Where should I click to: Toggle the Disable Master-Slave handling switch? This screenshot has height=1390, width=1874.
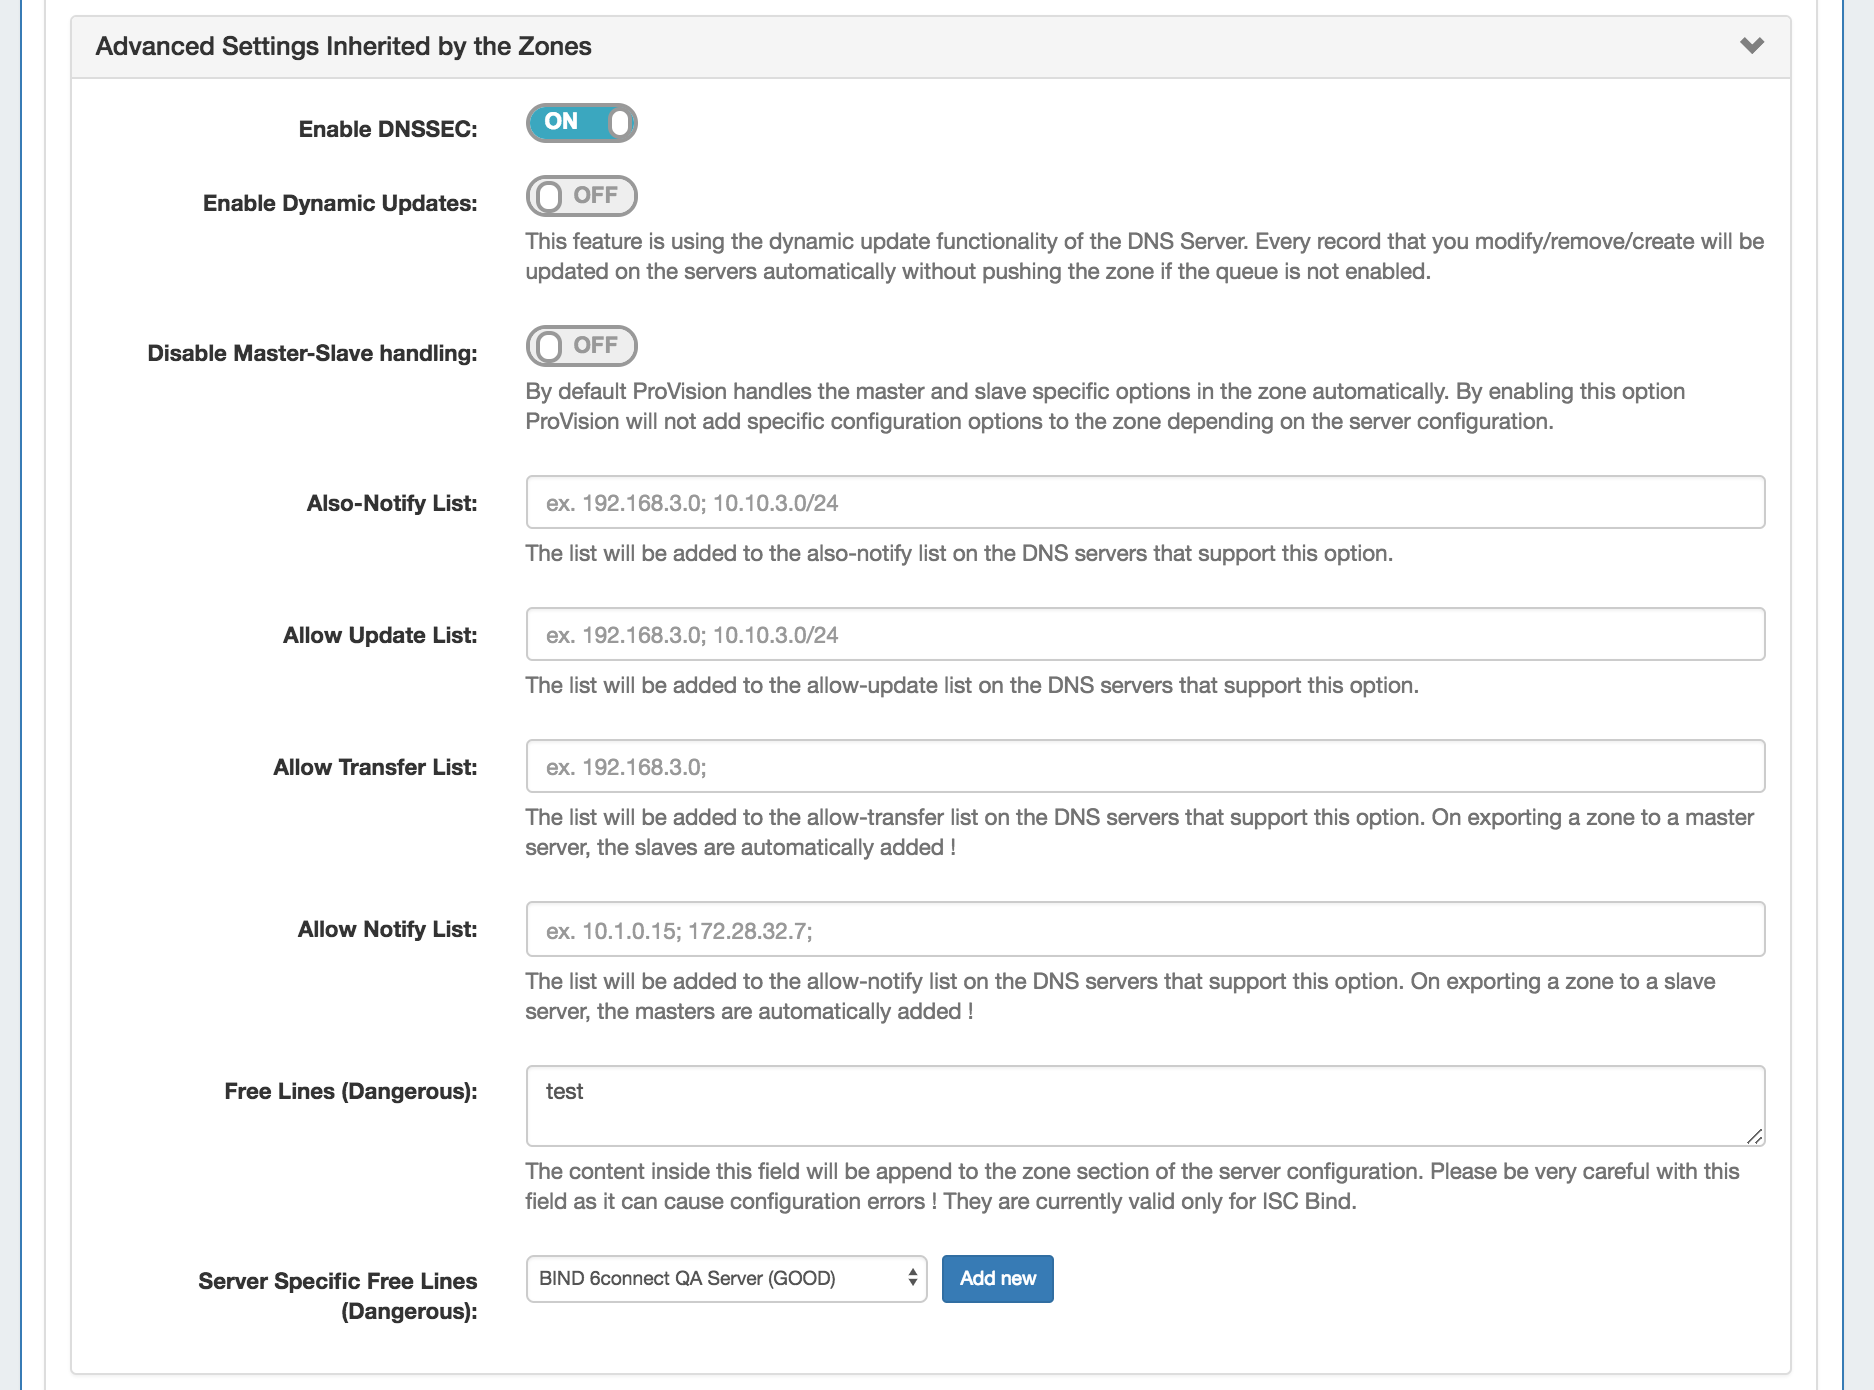tap(581, 346)
